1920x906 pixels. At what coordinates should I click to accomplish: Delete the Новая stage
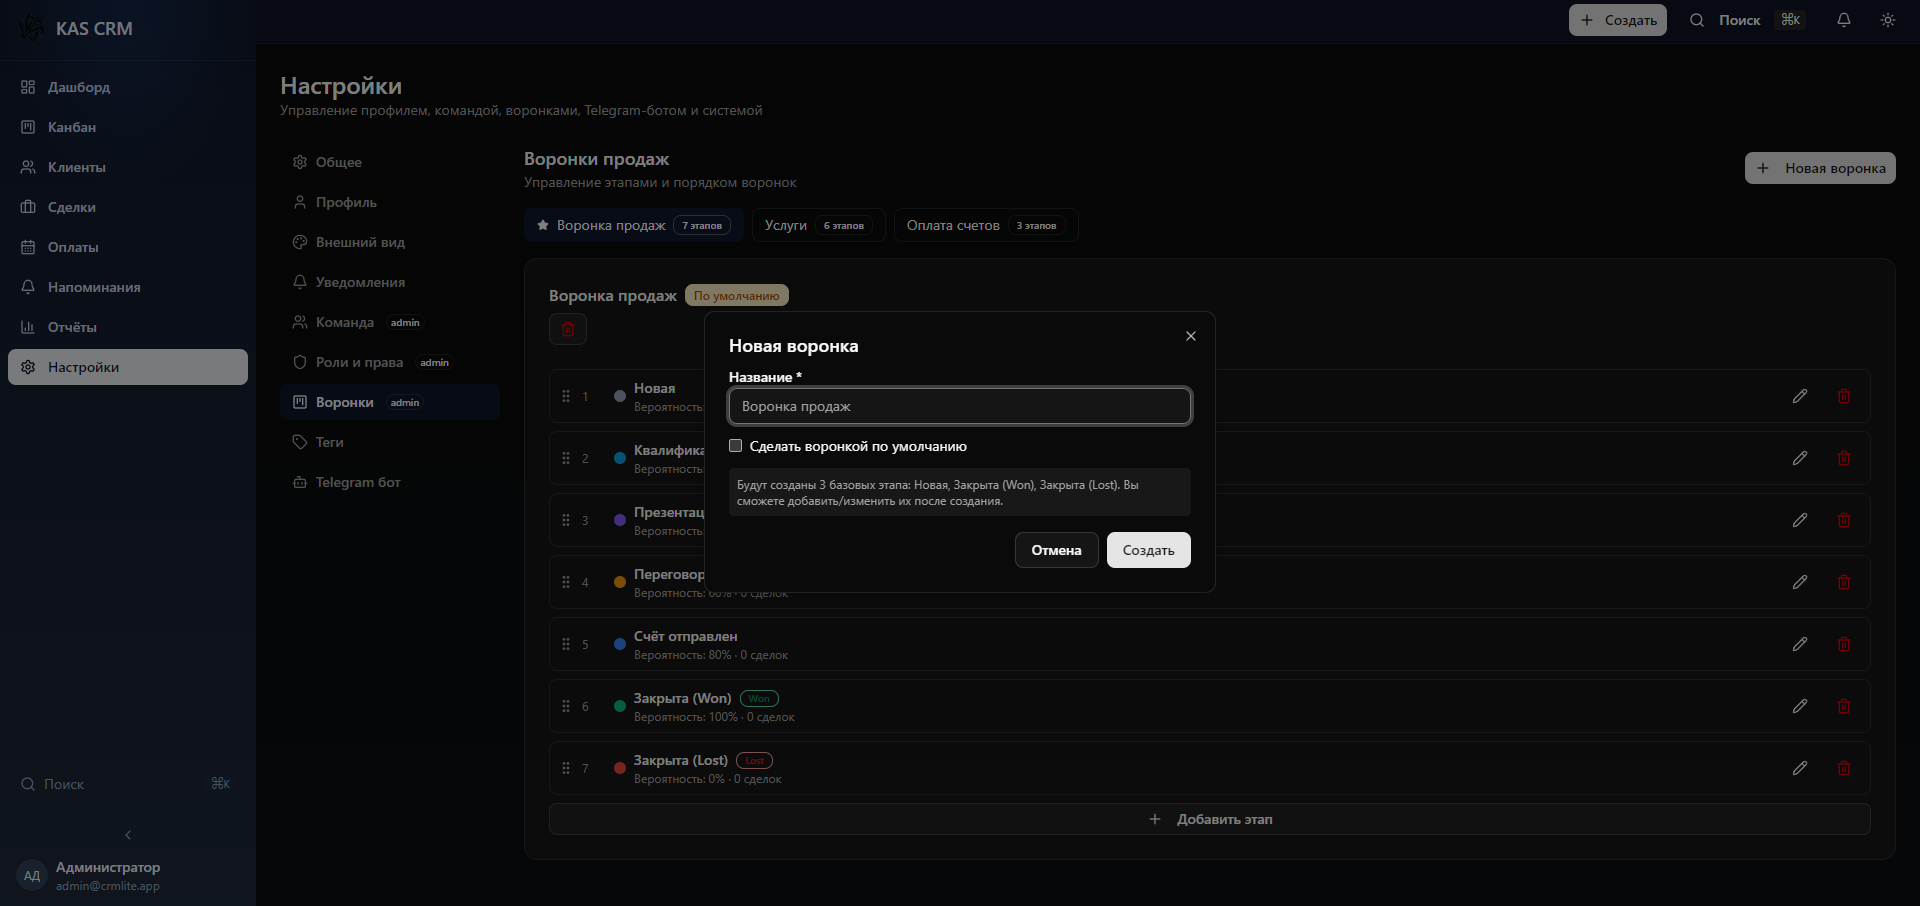(1844, 396)
